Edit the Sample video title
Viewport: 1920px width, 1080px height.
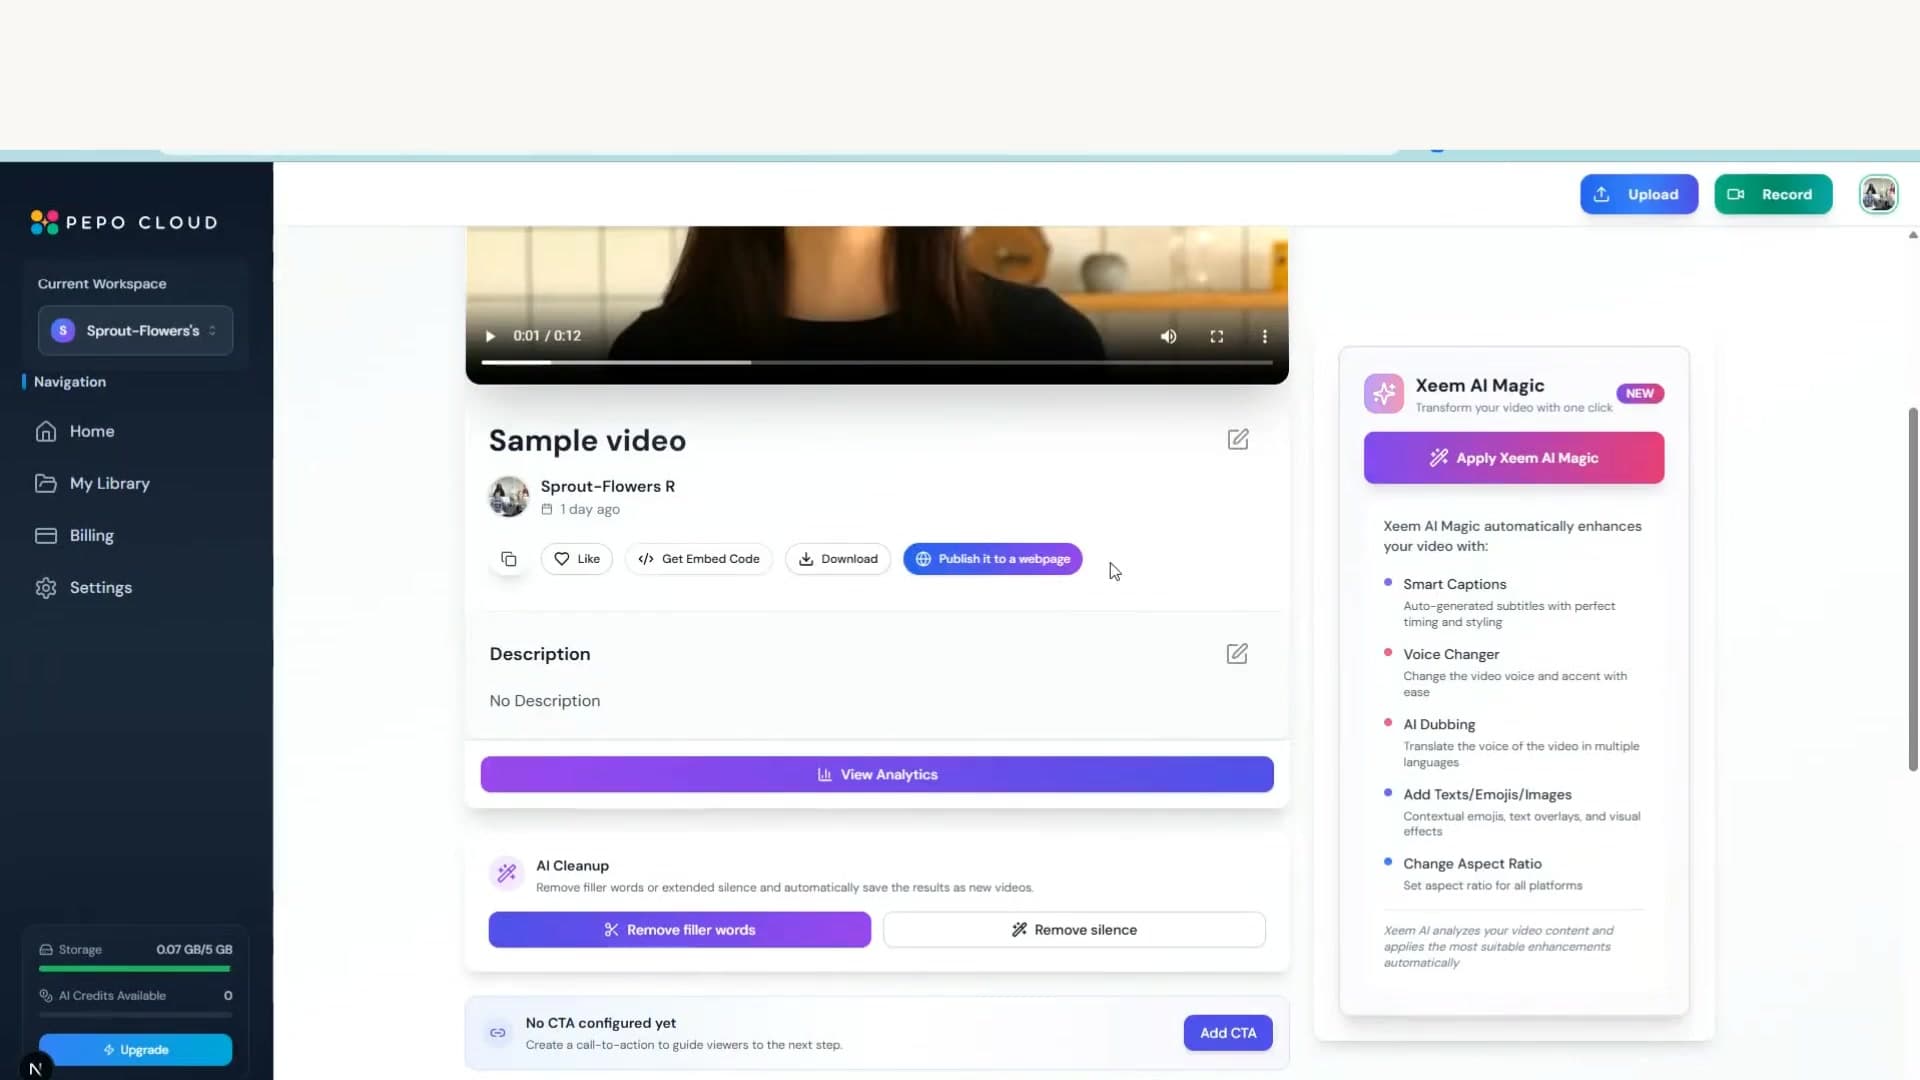pyautogui.click(x=1238, y=439)
